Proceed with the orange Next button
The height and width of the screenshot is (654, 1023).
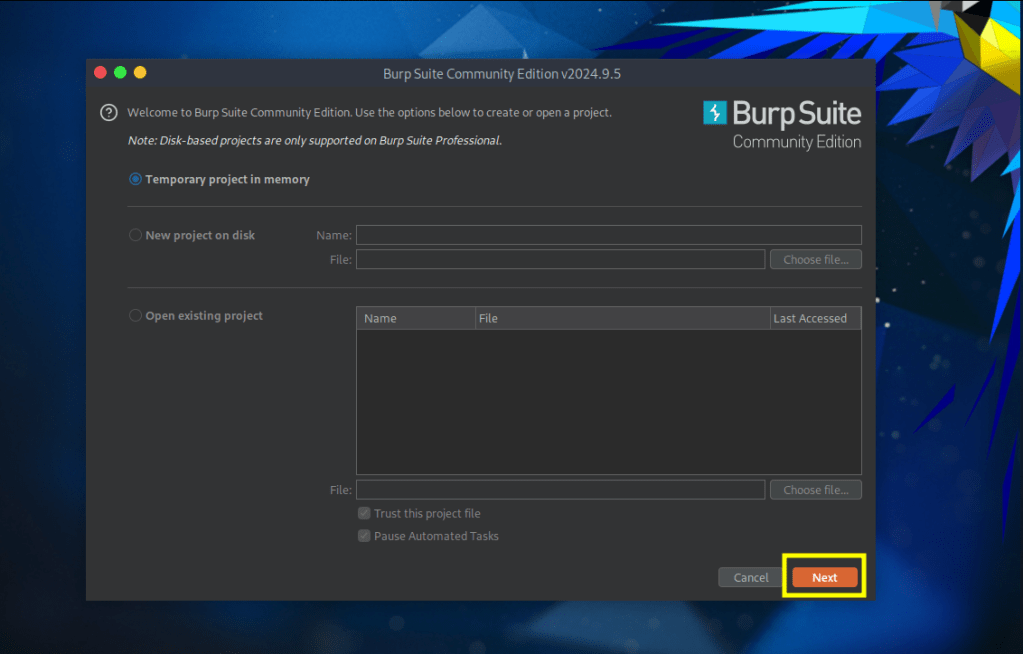pyautogui.click(x=824, y=578)
